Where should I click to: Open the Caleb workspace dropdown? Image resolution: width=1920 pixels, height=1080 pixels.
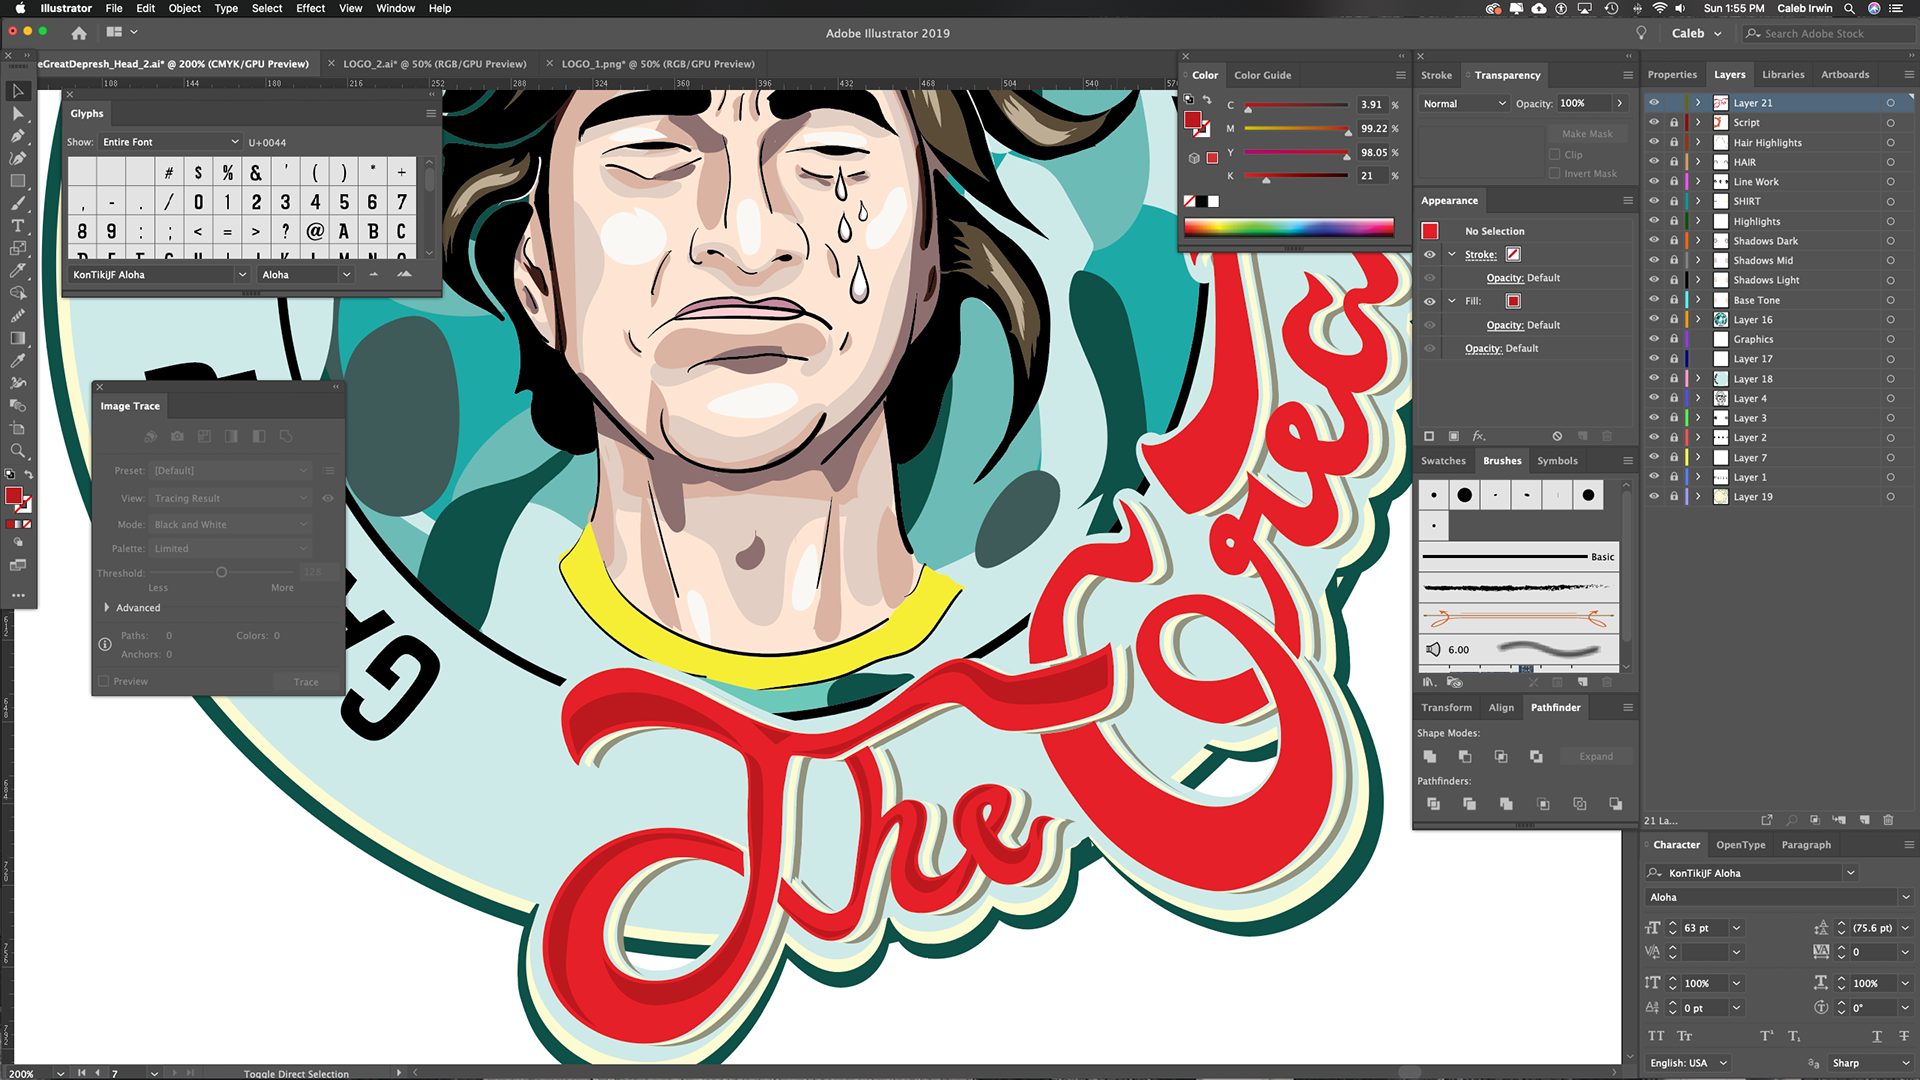tap(1697, 33)
